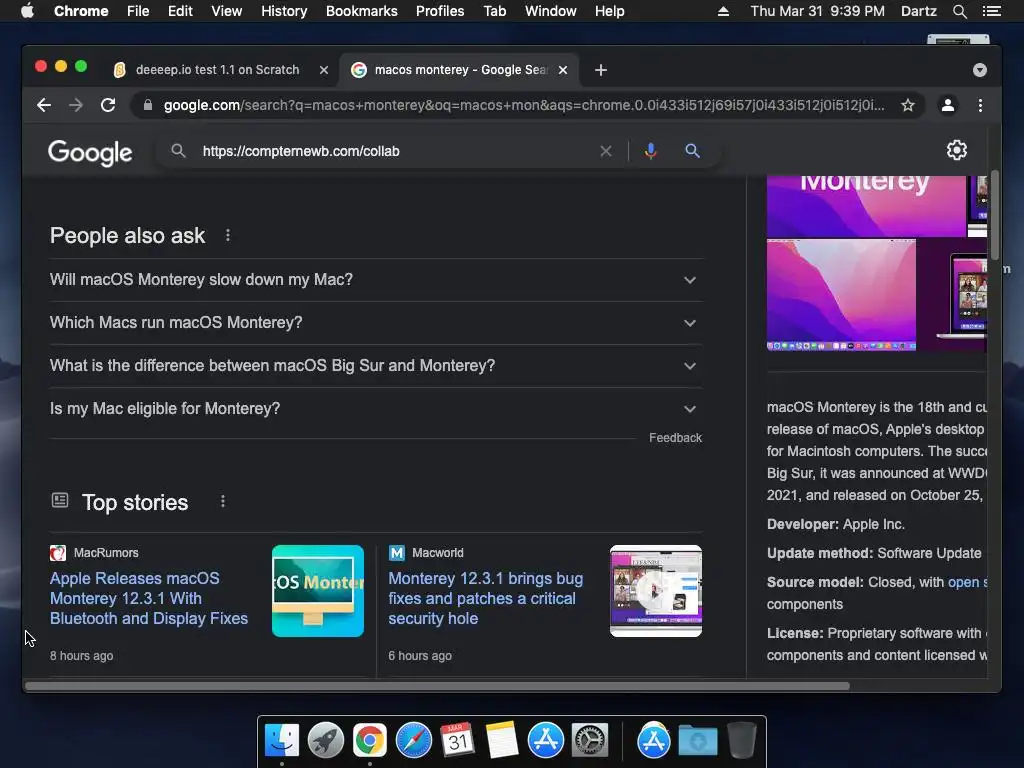Open Calendar from the Dock

457,741
